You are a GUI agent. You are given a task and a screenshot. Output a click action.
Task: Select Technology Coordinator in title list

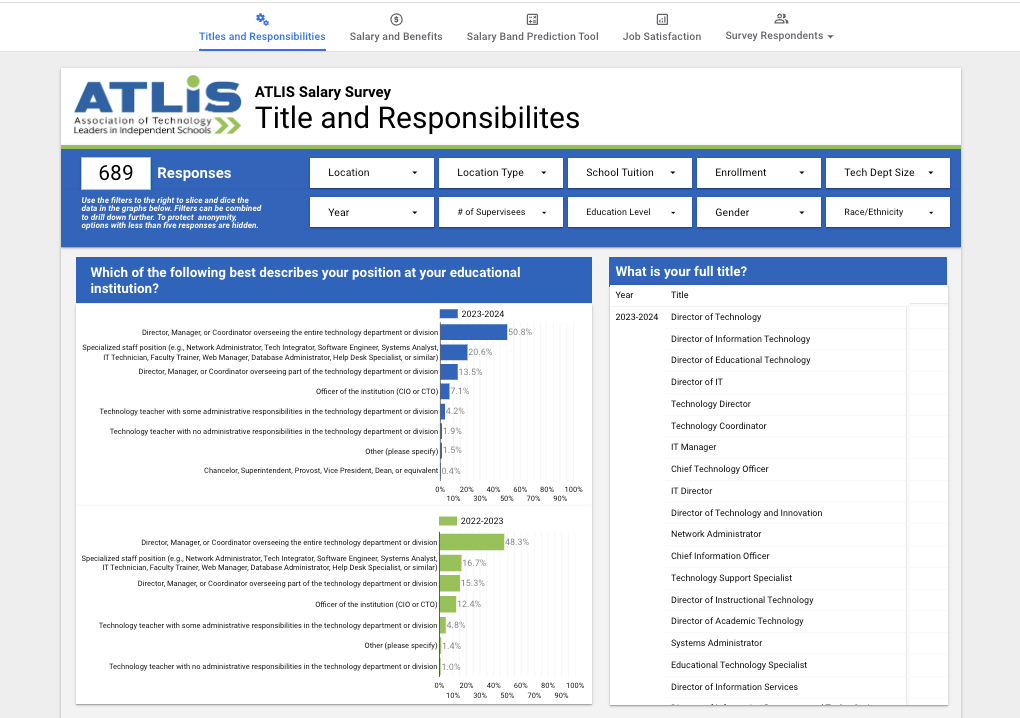(x=718, y=426)
